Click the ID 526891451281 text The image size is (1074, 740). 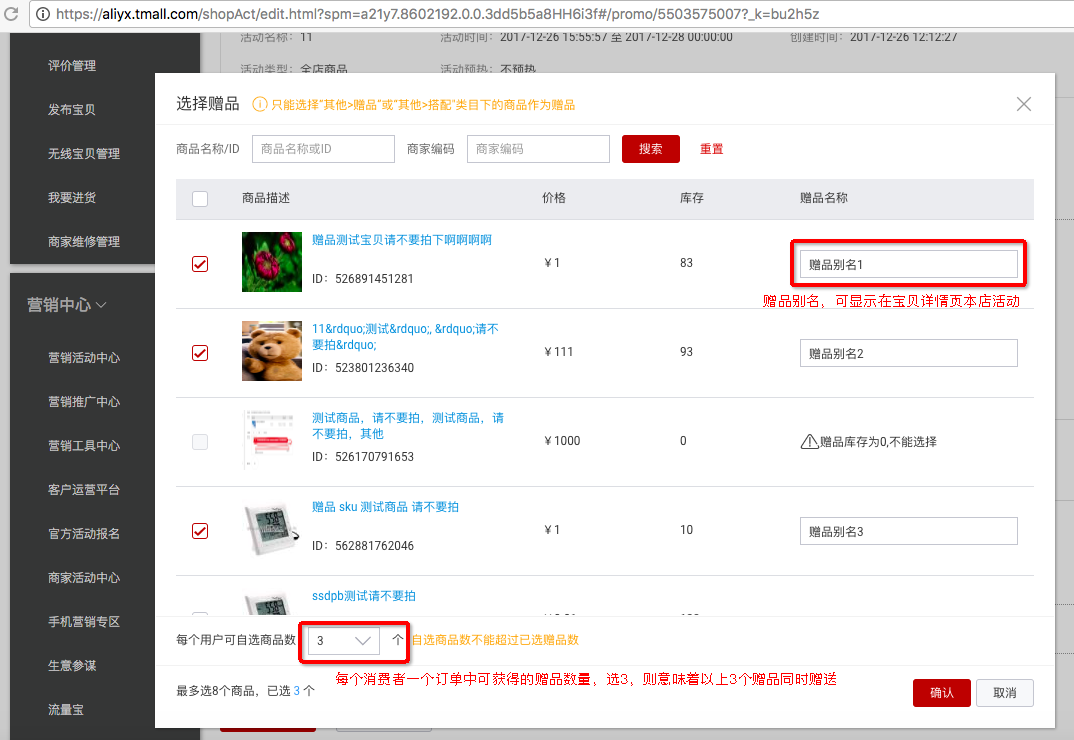[x=363, y=279]
